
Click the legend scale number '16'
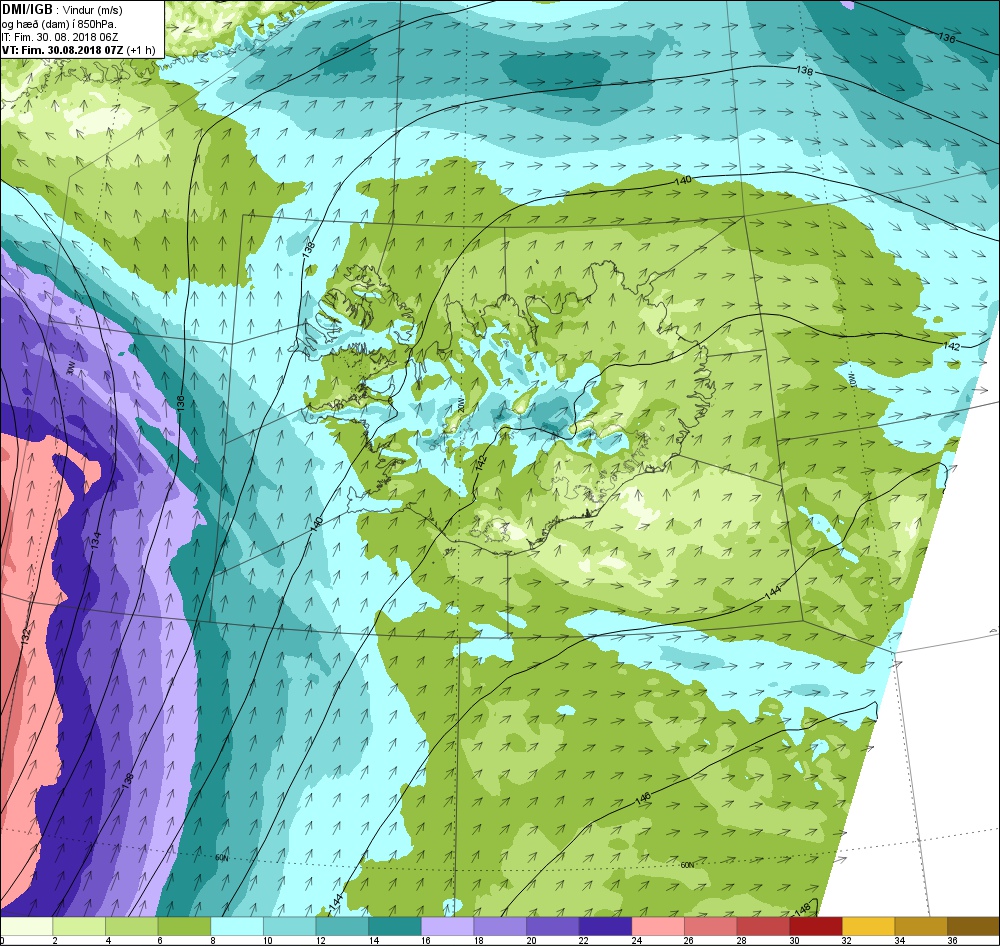(425, 940)
